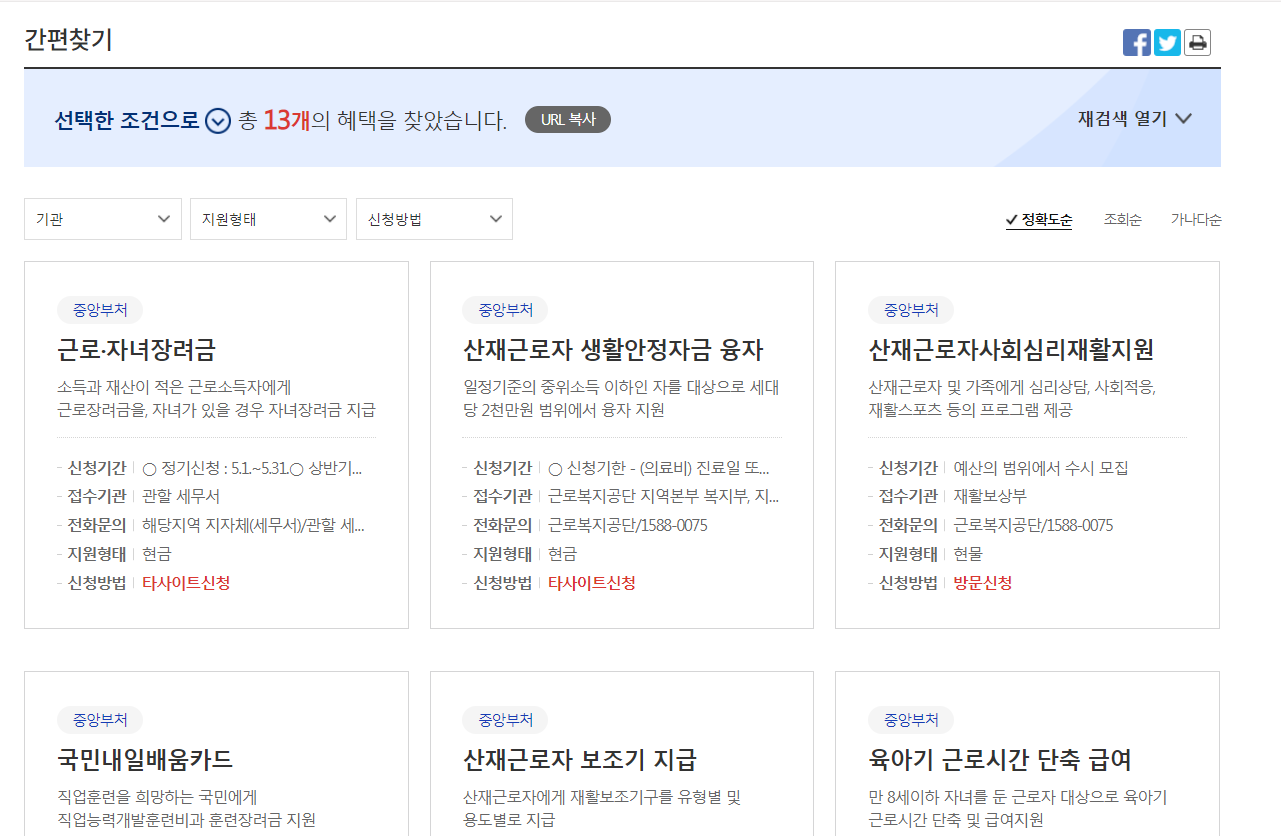Screen dimensions: 1281x836
Task: Click 관할 세무서 접수기관 value
Action: point(181,496)
